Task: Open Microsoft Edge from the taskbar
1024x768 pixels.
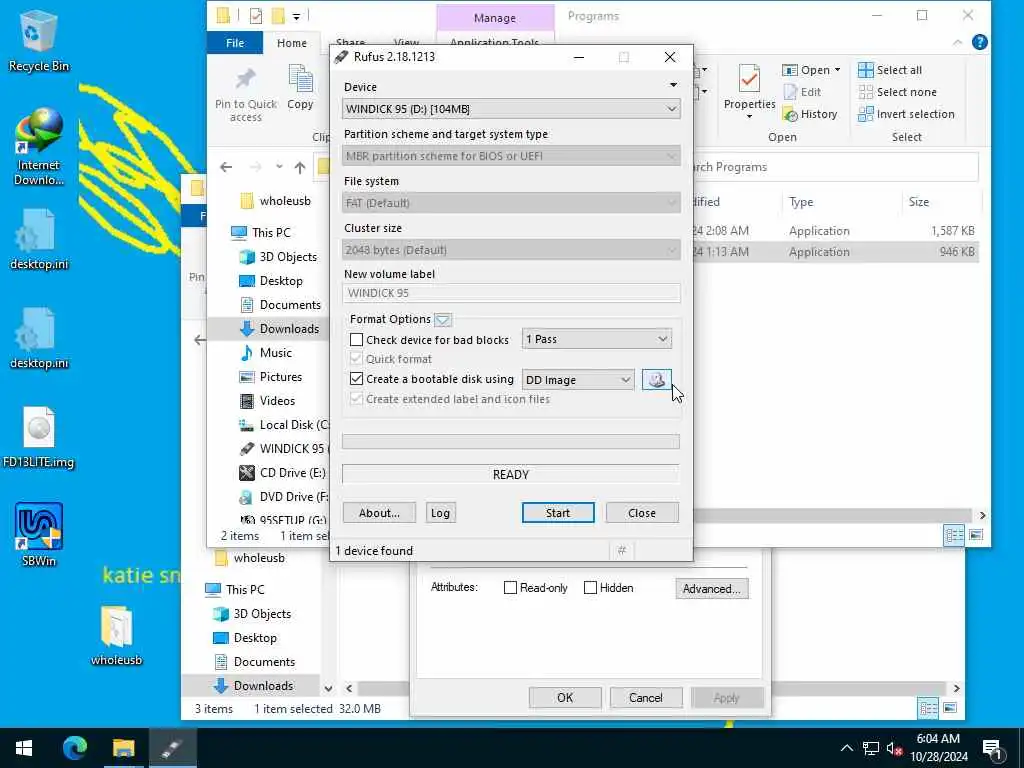Action: [74, 748]
